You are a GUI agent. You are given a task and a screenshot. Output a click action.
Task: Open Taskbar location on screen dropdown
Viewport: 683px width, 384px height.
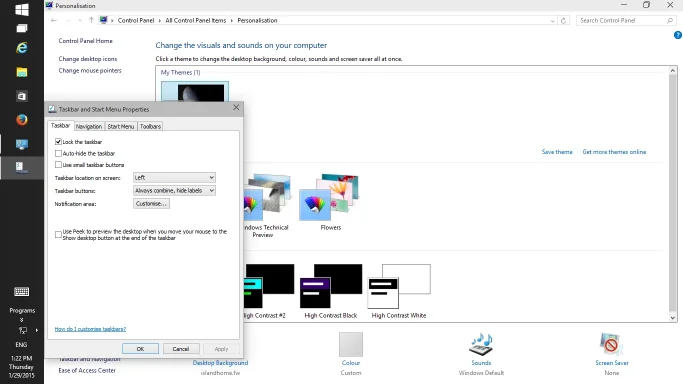[x=174, y=178]
